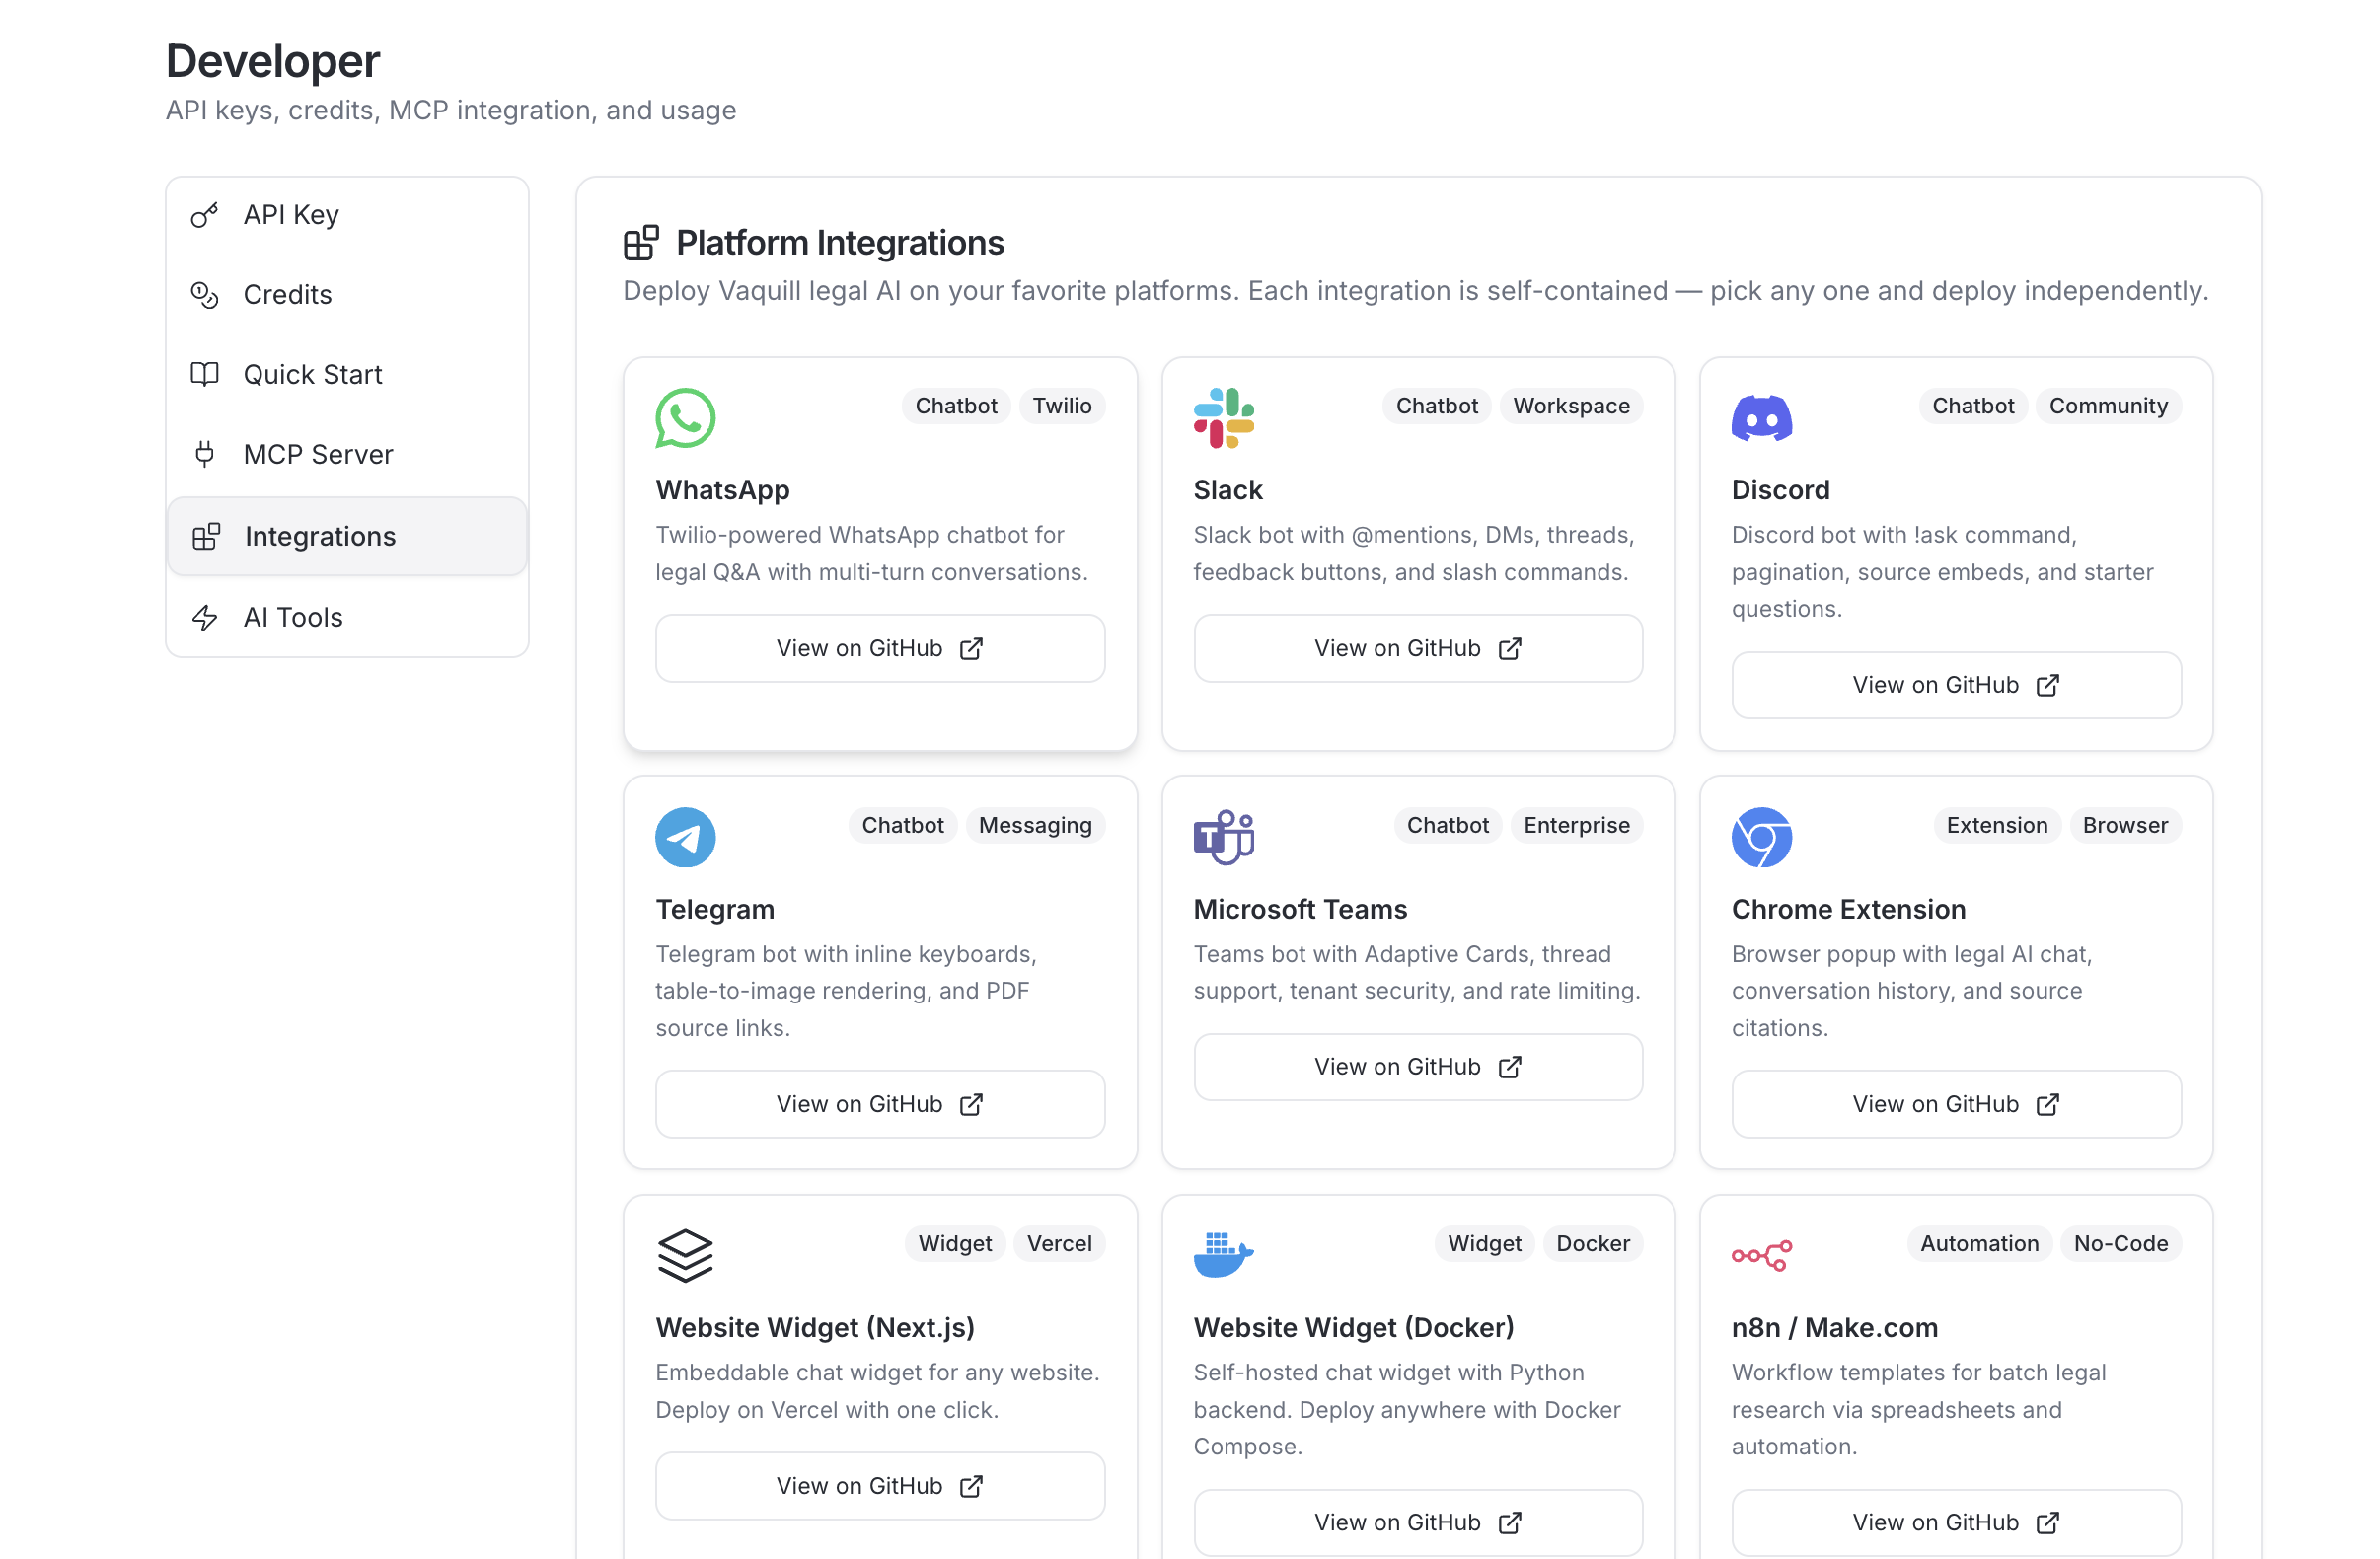The height and width of the screenshot is (1559, 2380).
Task: Click the Chrome Extension logo icon
Action: tap(1761, 837)
